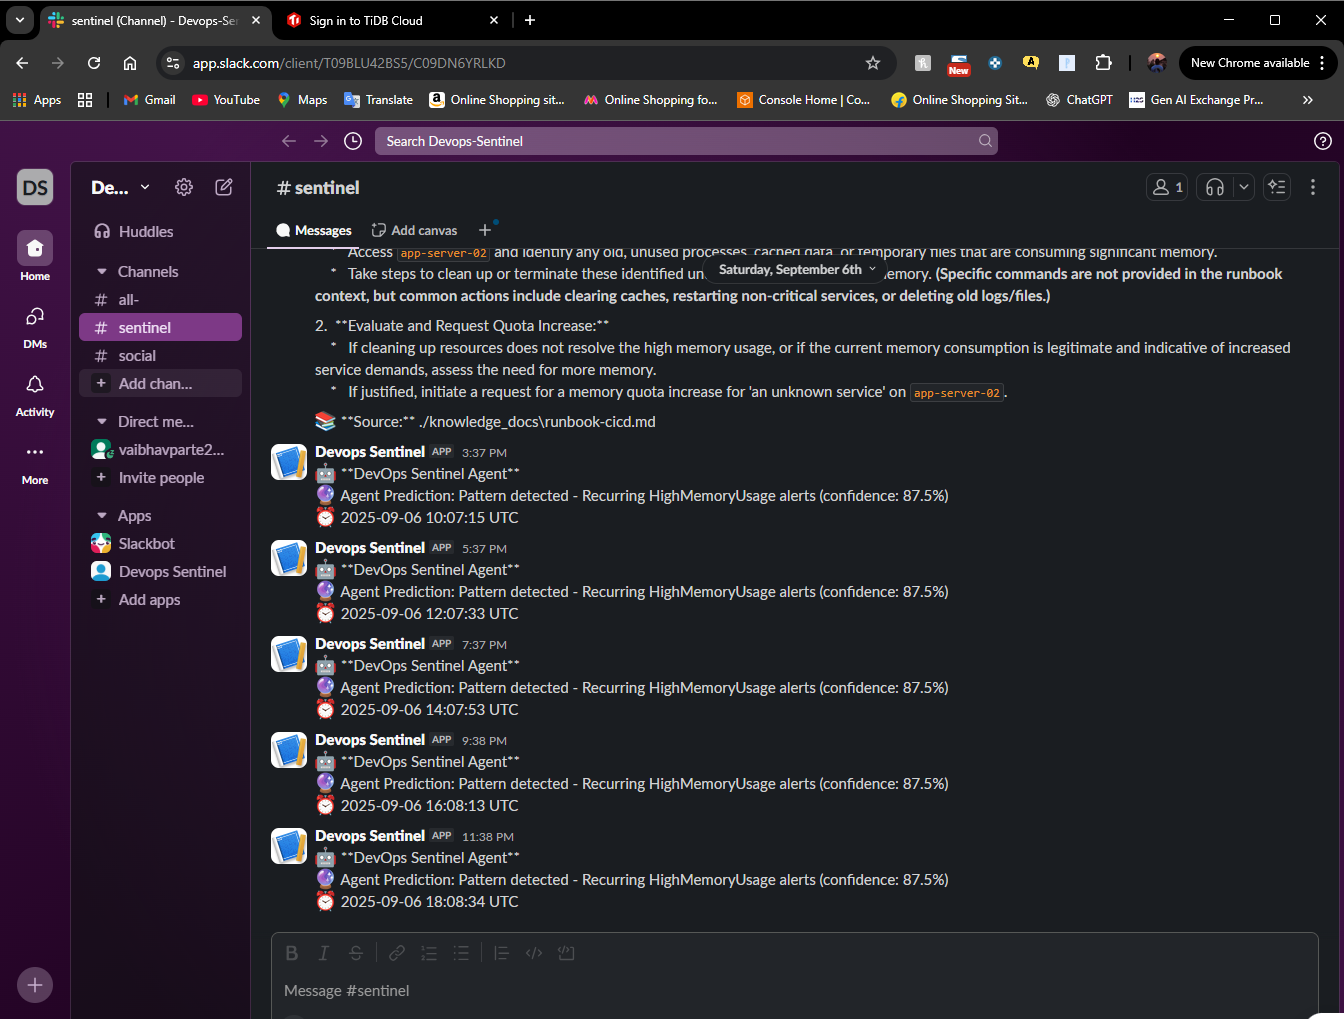Insert ordered list in composer

tap(429, 953)
